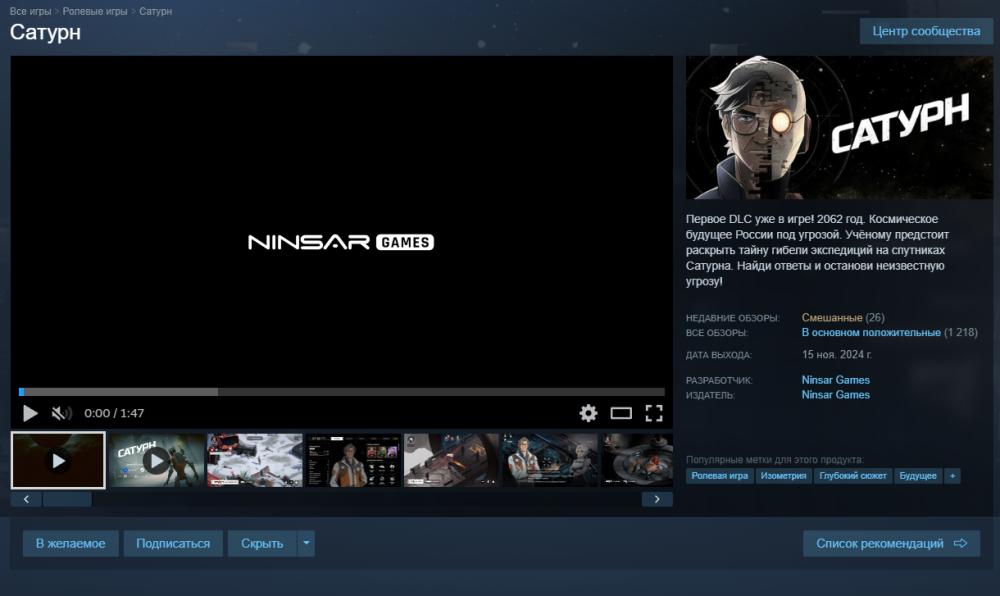Go to Все игры breadcrumb

click(x=31, y=11)
